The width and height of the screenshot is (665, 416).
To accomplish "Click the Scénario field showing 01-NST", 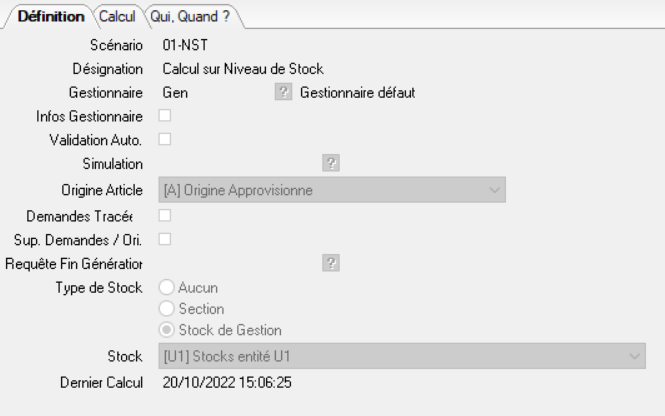I will (x=185, y=46).
